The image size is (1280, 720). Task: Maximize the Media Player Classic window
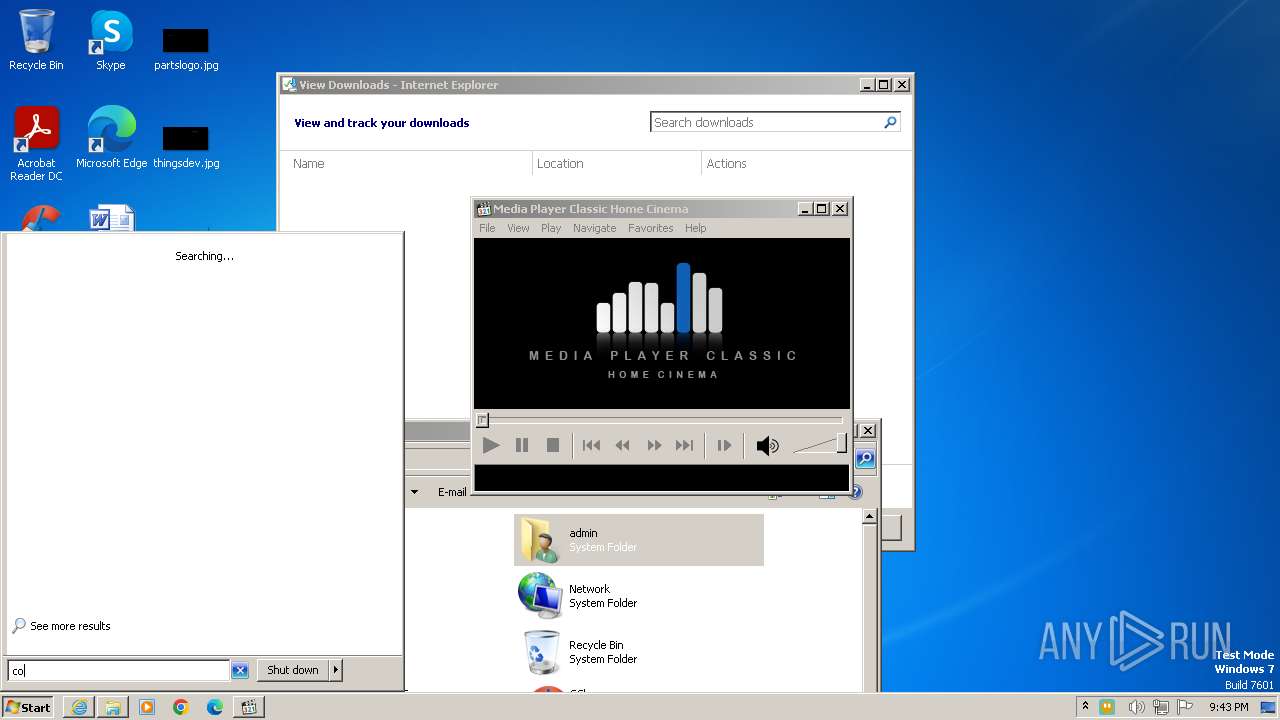[x=822, y=209]
